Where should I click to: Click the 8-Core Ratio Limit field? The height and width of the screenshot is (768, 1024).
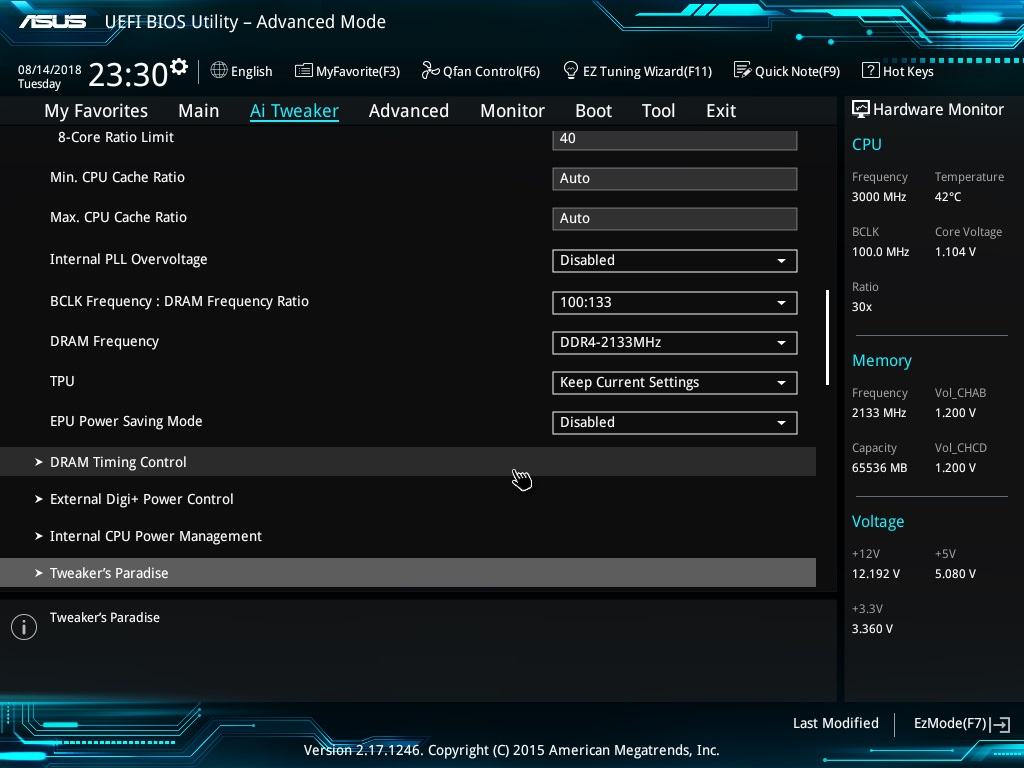coord(675,139)
